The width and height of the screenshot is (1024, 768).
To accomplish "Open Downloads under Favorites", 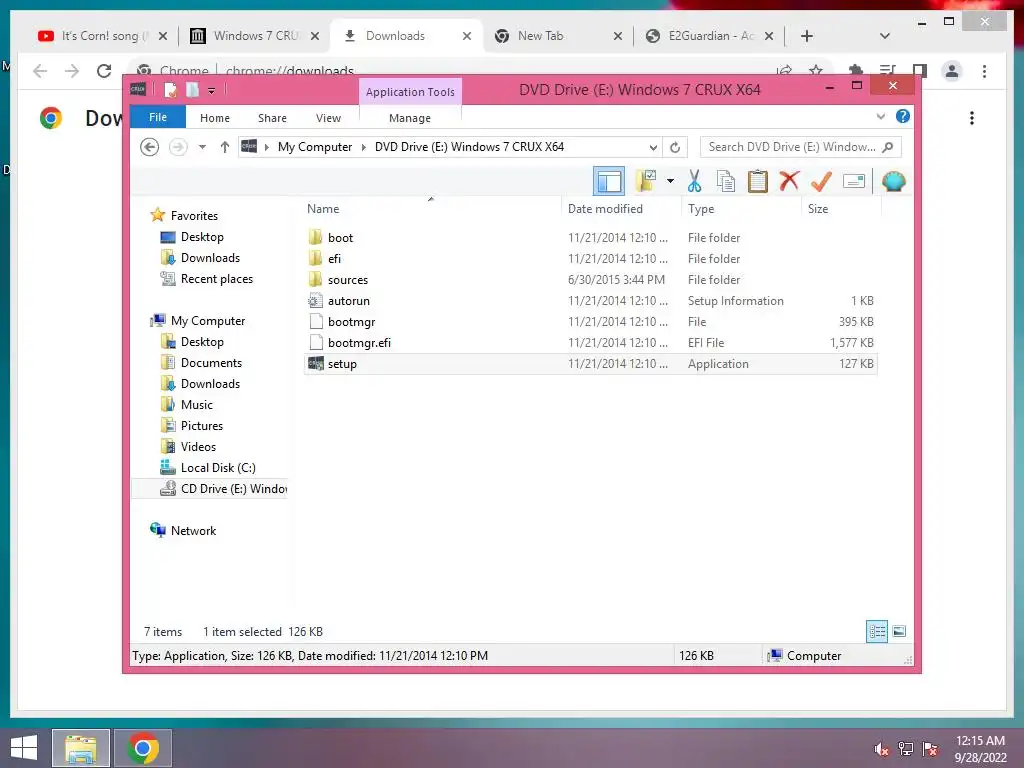I will point(210,258).
